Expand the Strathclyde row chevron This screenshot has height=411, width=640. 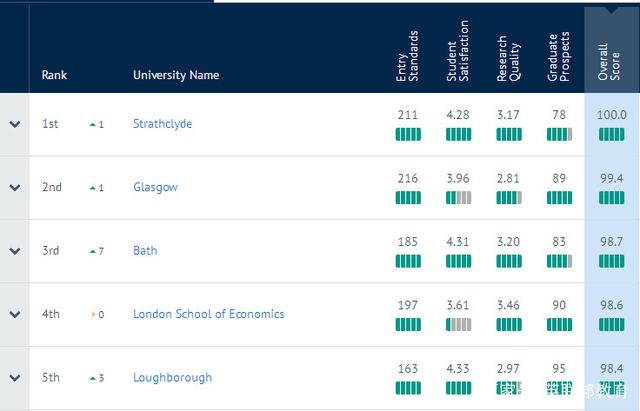tap(14, 124)
